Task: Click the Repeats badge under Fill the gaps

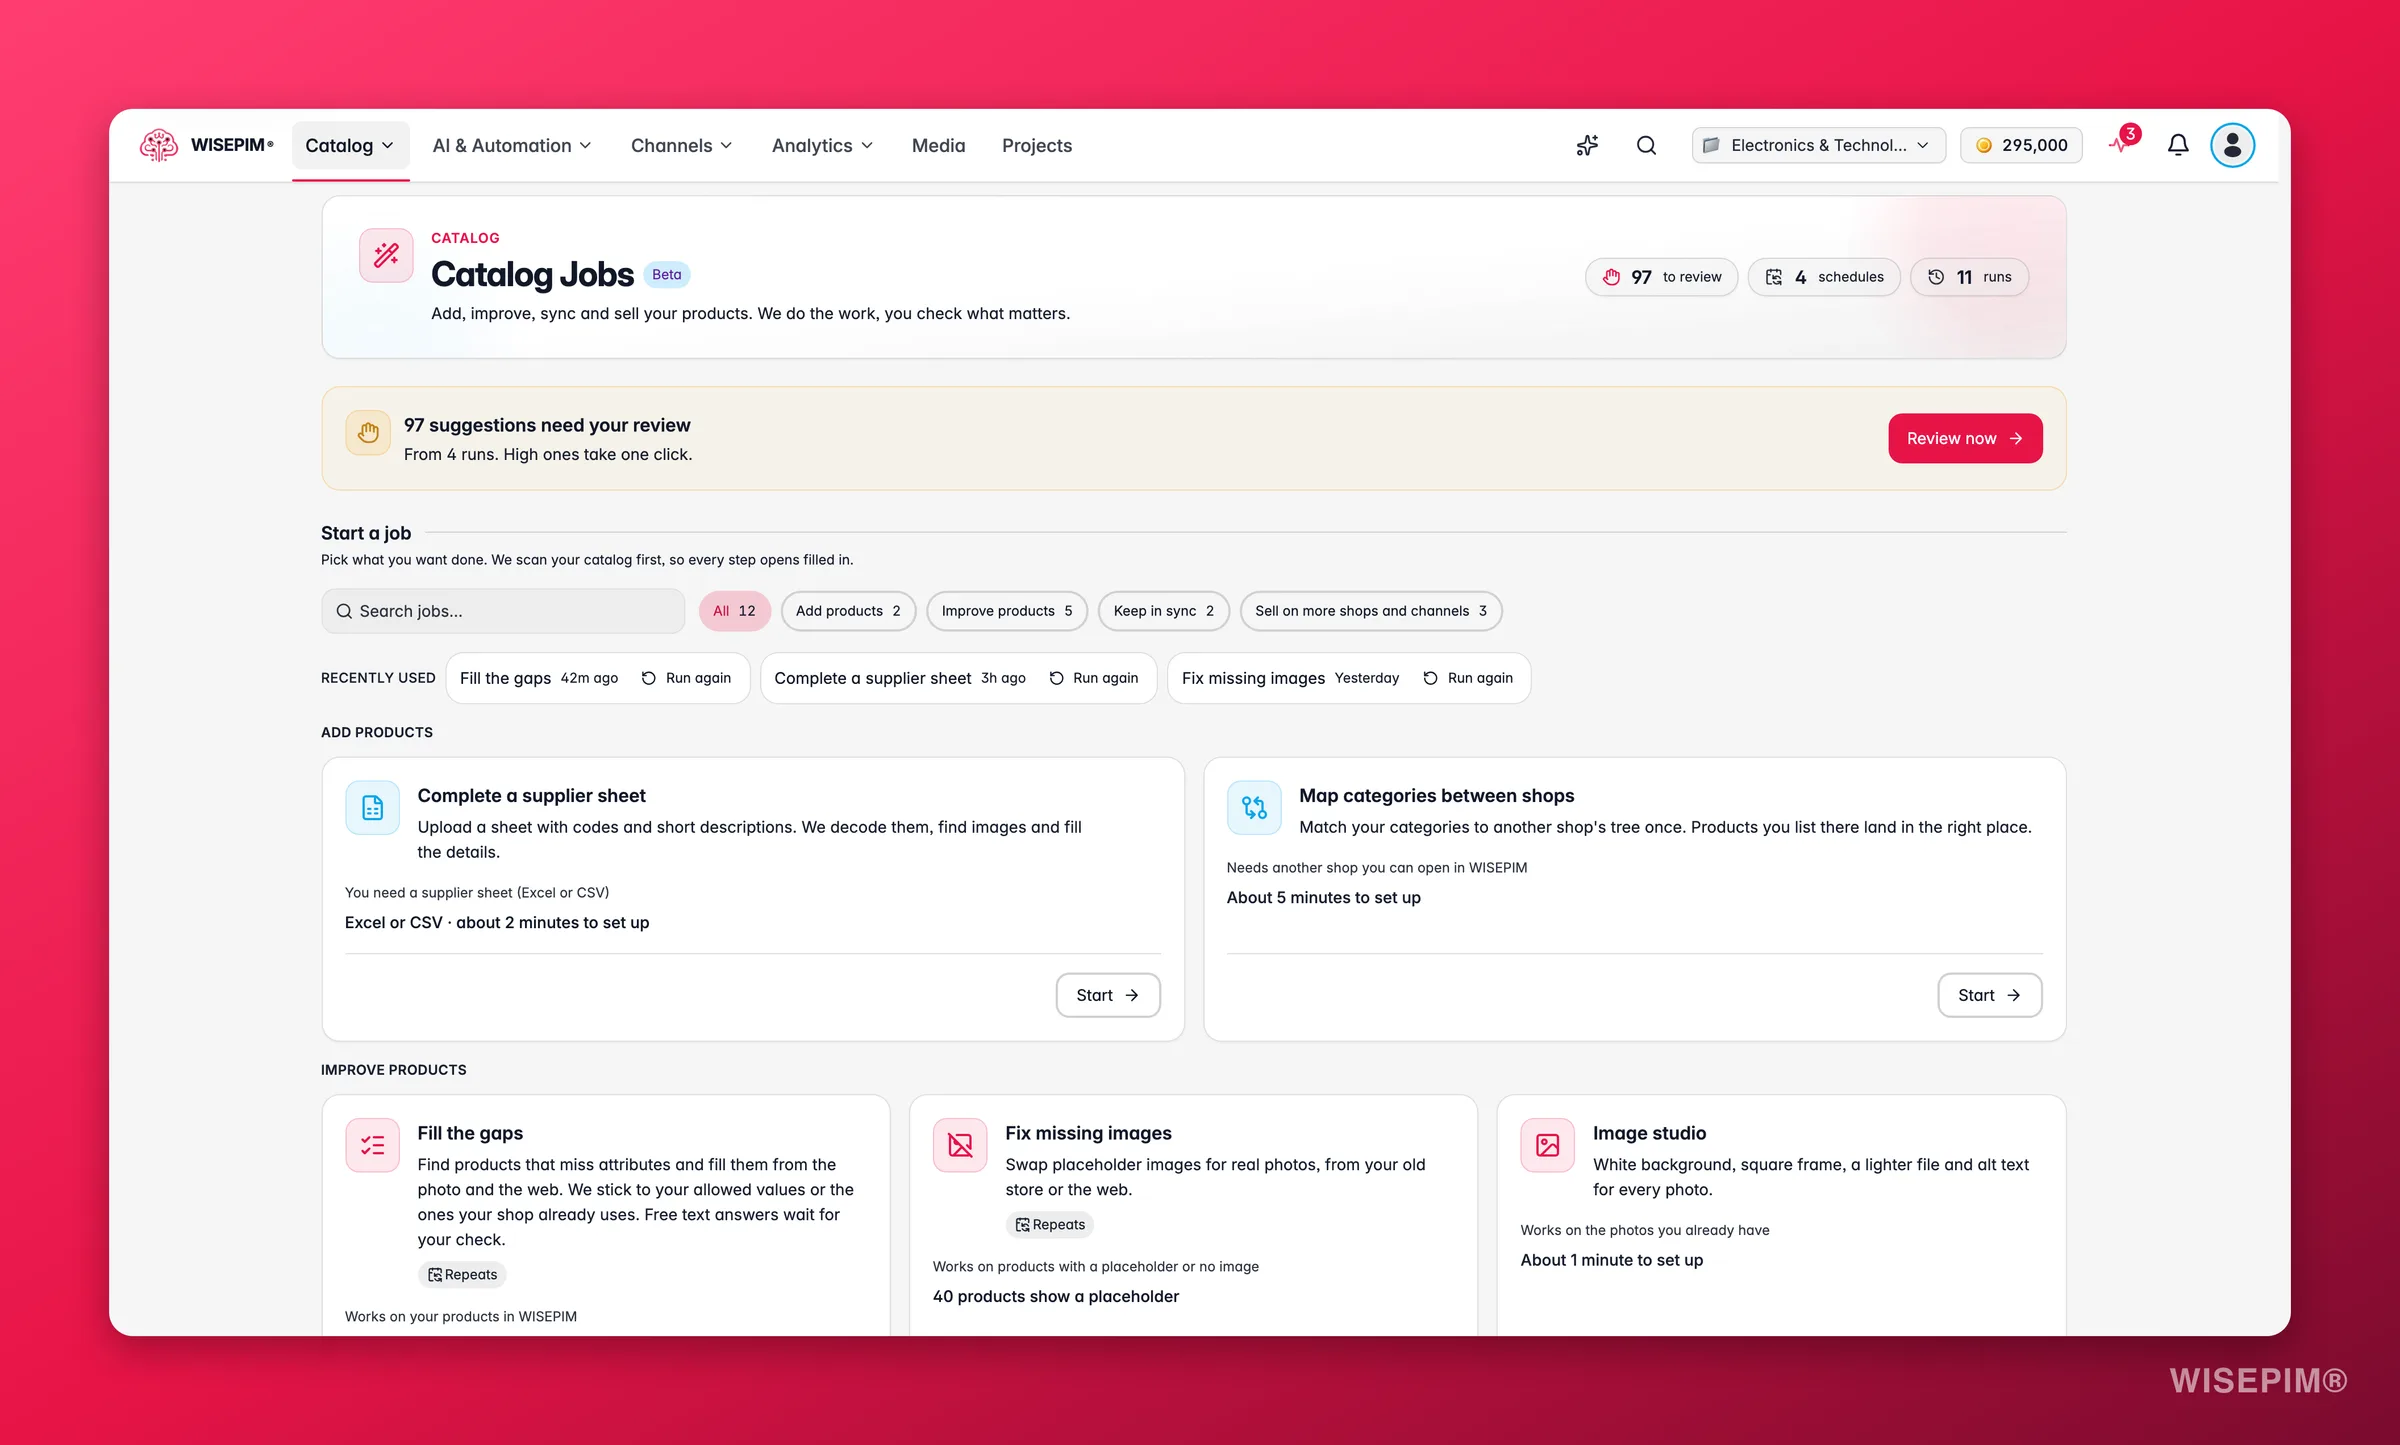Action: [x=462, y=1275]
